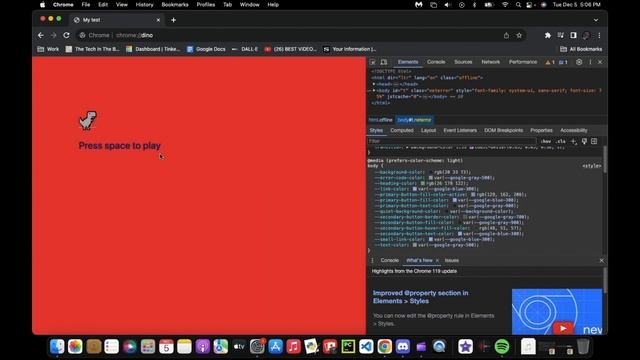Collapse the body element node triangle
Image resolution: width=640 pixels, height=360 pixels.
coord(374,90)
